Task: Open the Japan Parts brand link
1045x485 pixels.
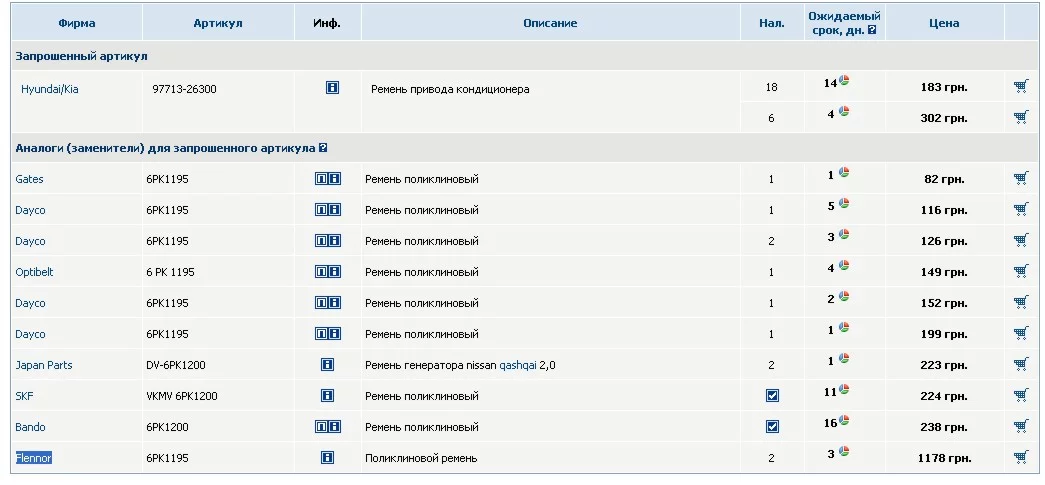Action: pyautogui.click(x=44, y=365)
